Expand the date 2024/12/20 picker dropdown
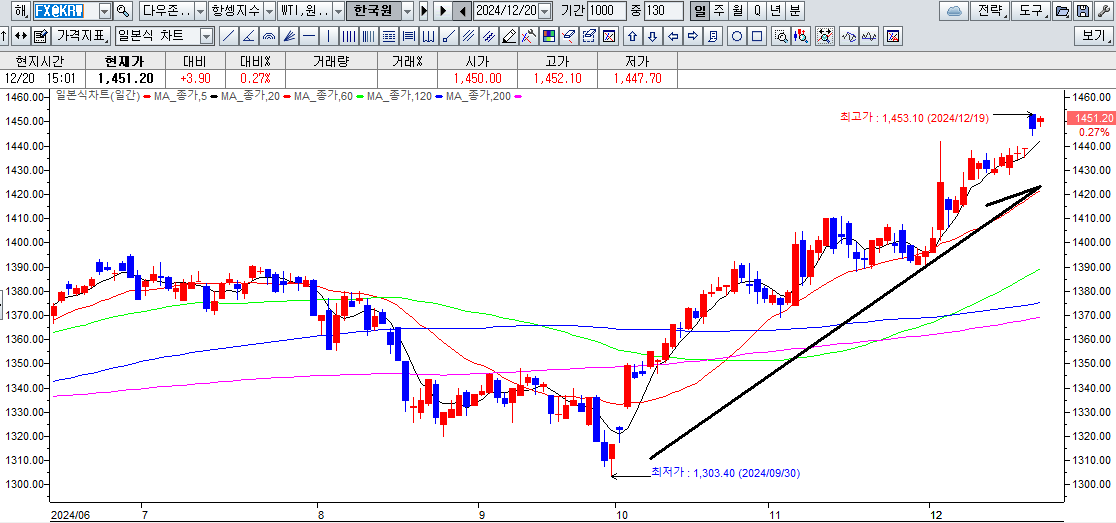Screen dimensions: 1116x523 point(544,11)
